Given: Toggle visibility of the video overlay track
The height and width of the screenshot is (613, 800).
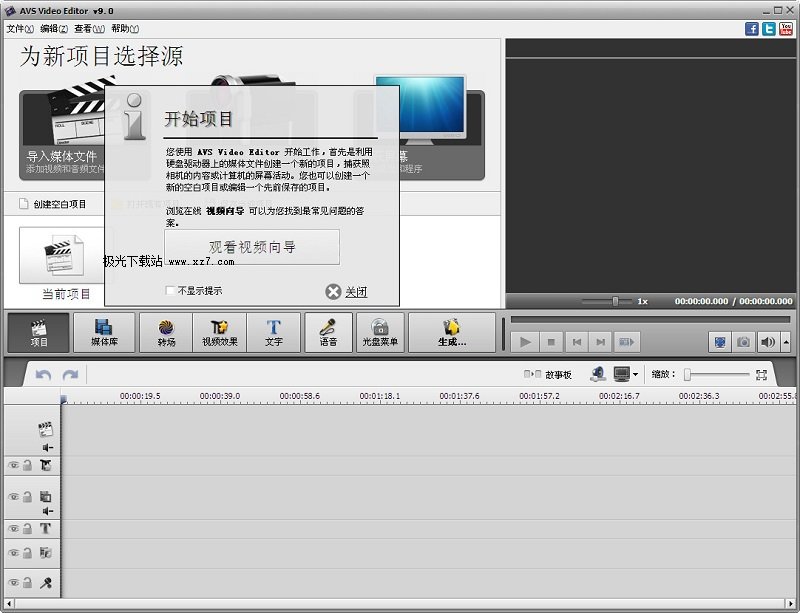Looking at the screenshot, I should (14, 497).
